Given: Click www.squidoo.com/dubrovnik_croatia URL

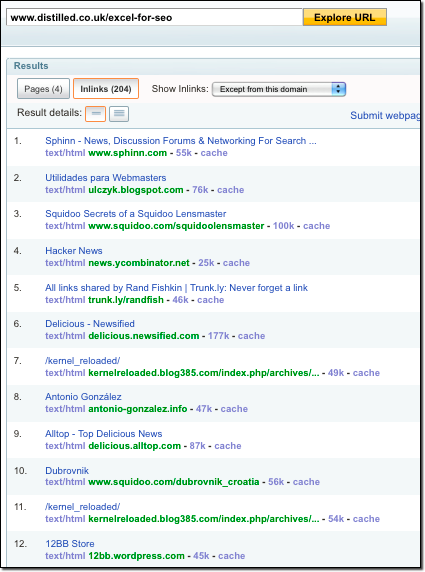Looking at the screenshot, I should point(174,482).
